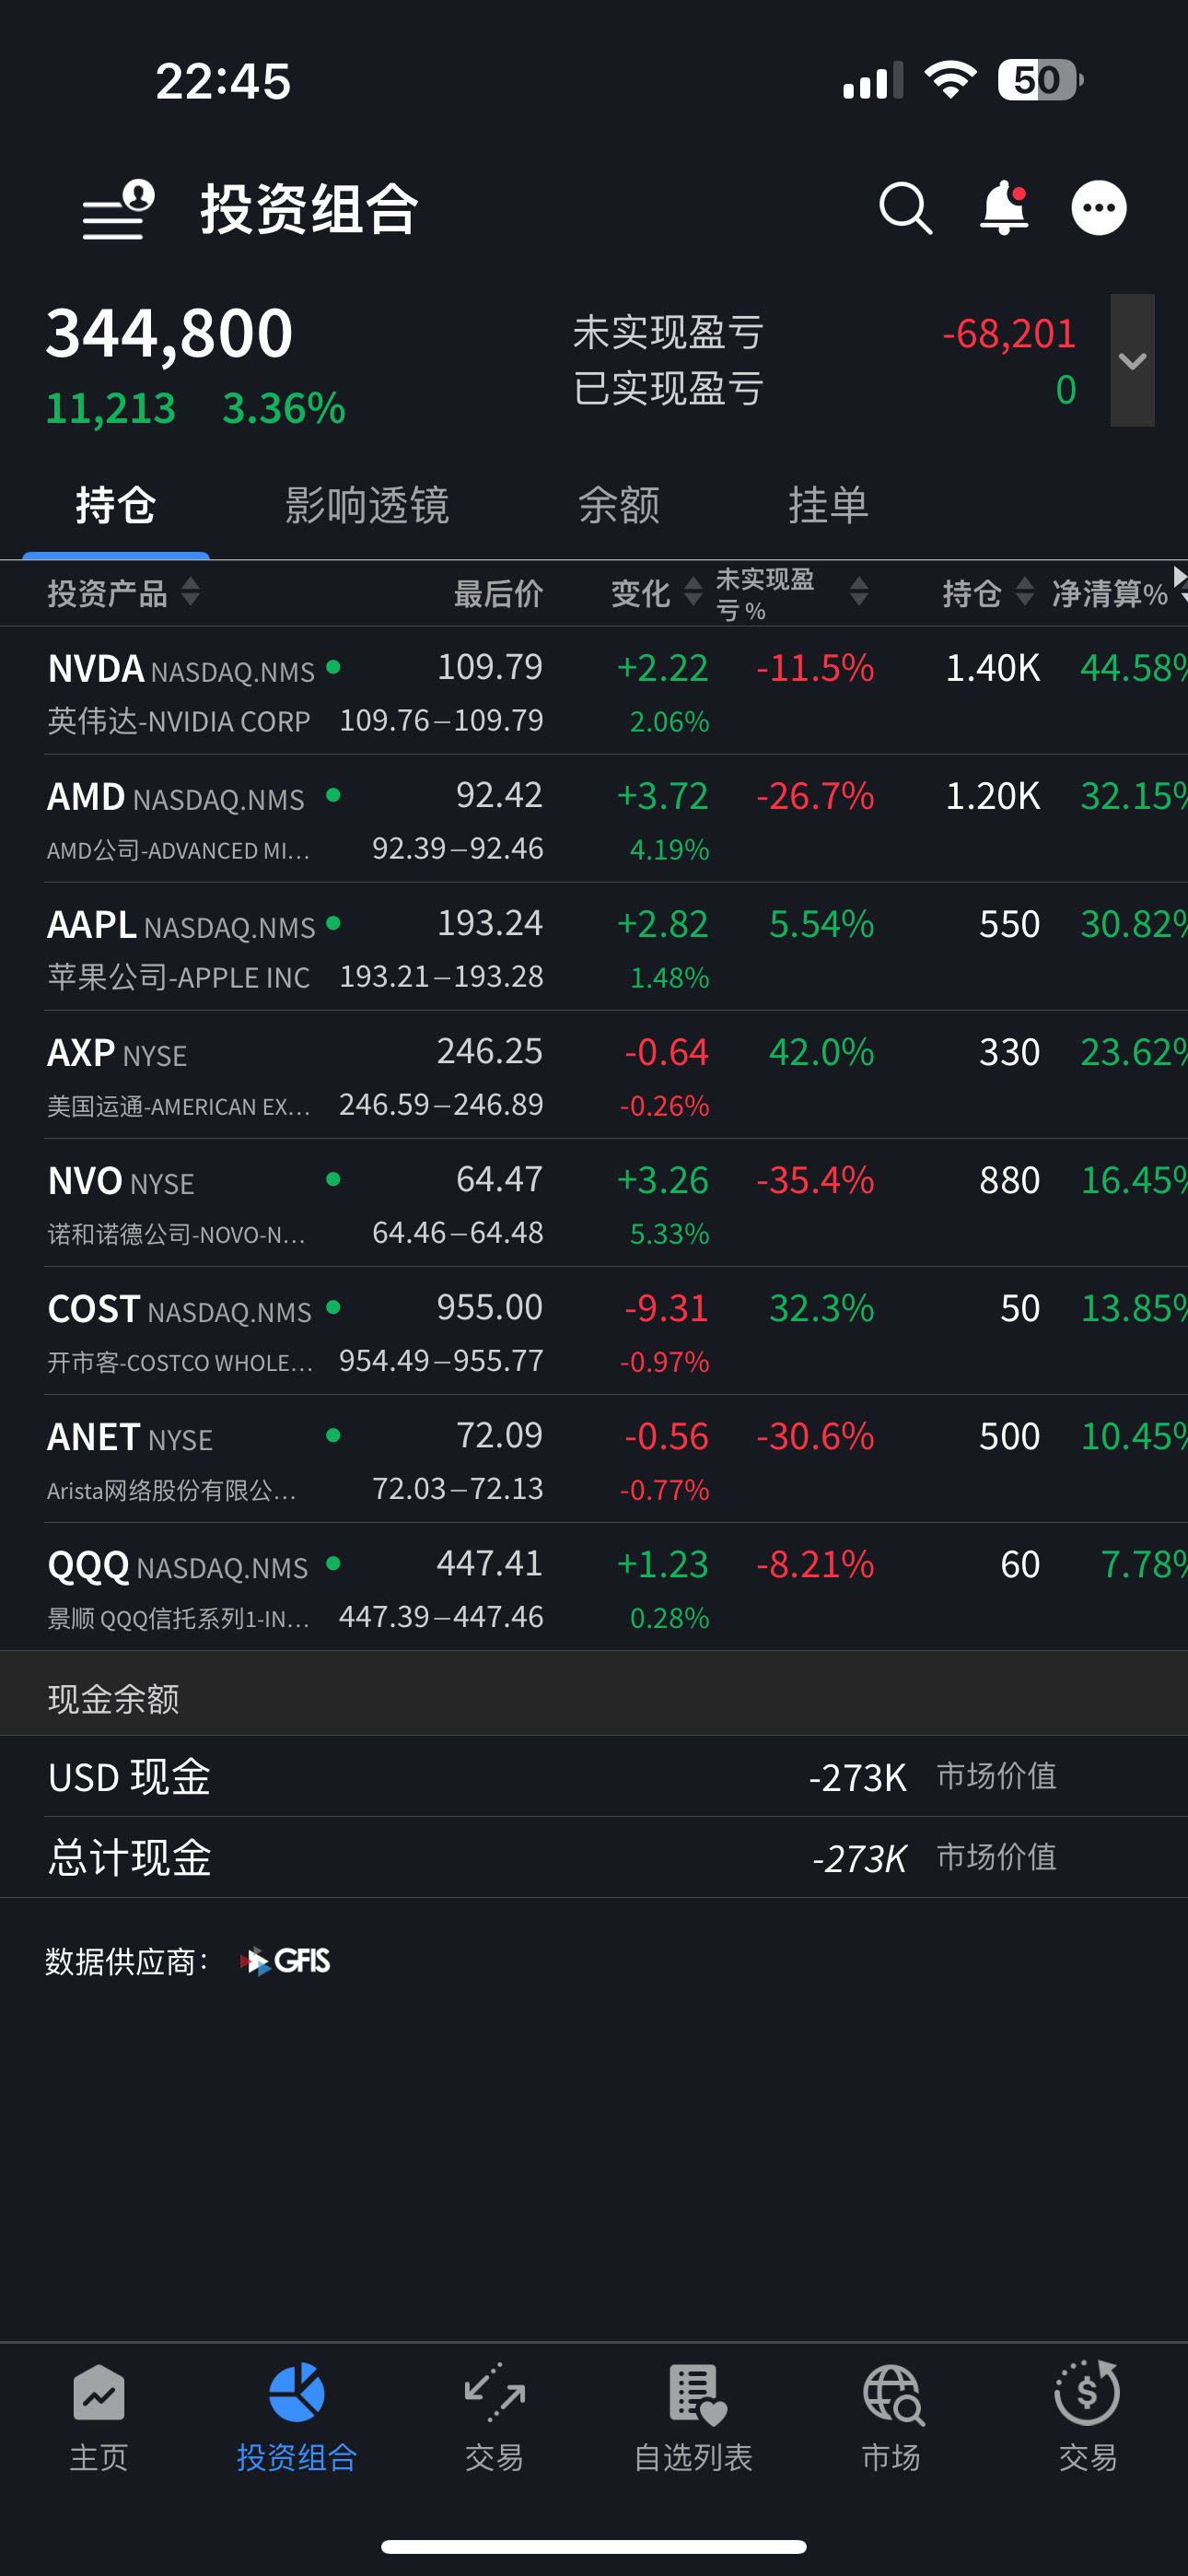Viewport: 1188px width, 2576px height.
Task: Sort by 未实现盈亏% column arrows
Action: click(x=858, y=593)
